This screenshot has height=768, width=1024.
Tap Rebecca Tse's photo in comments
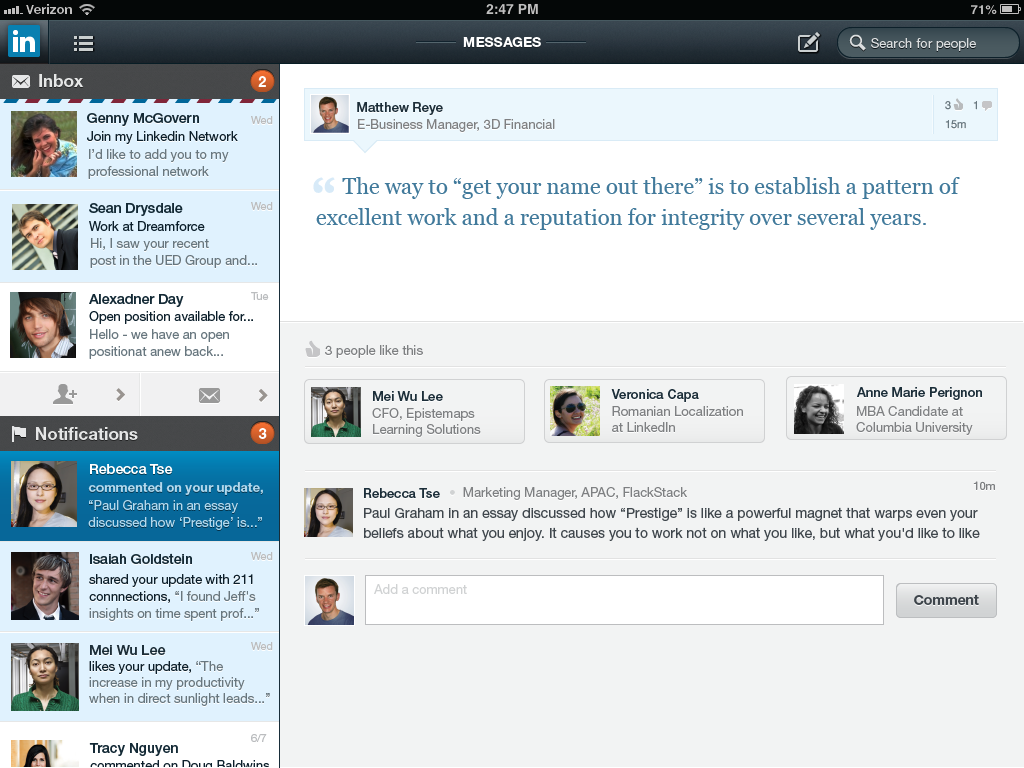pos(328,512)
